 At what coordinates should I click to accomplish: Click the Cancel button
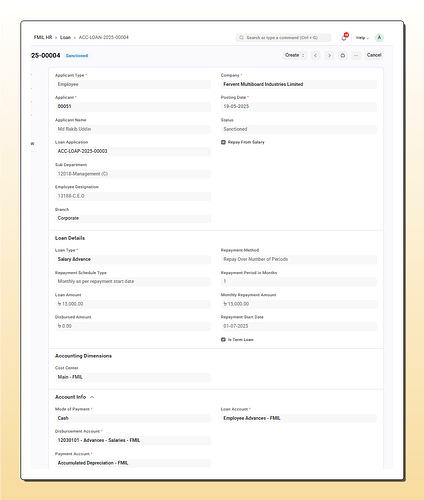pos(374,55)
